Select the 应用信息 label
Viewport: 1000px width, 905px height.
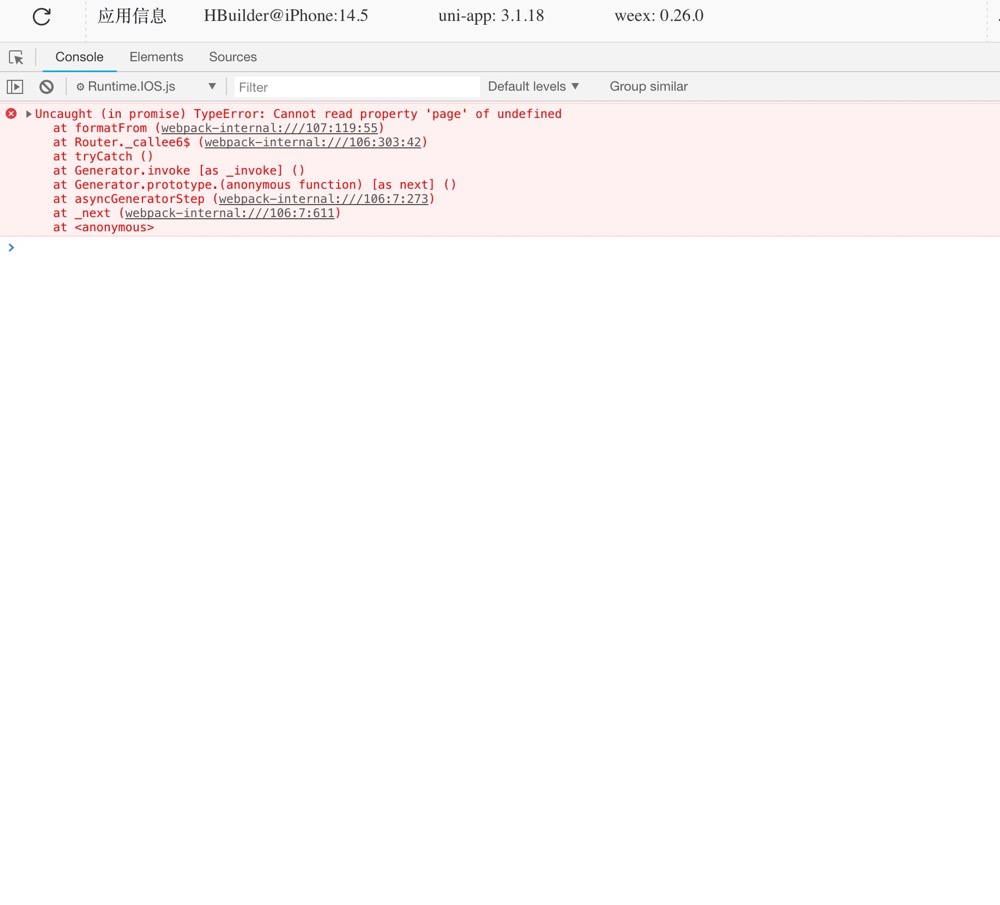pyautogui.click(x=132, y=16)
